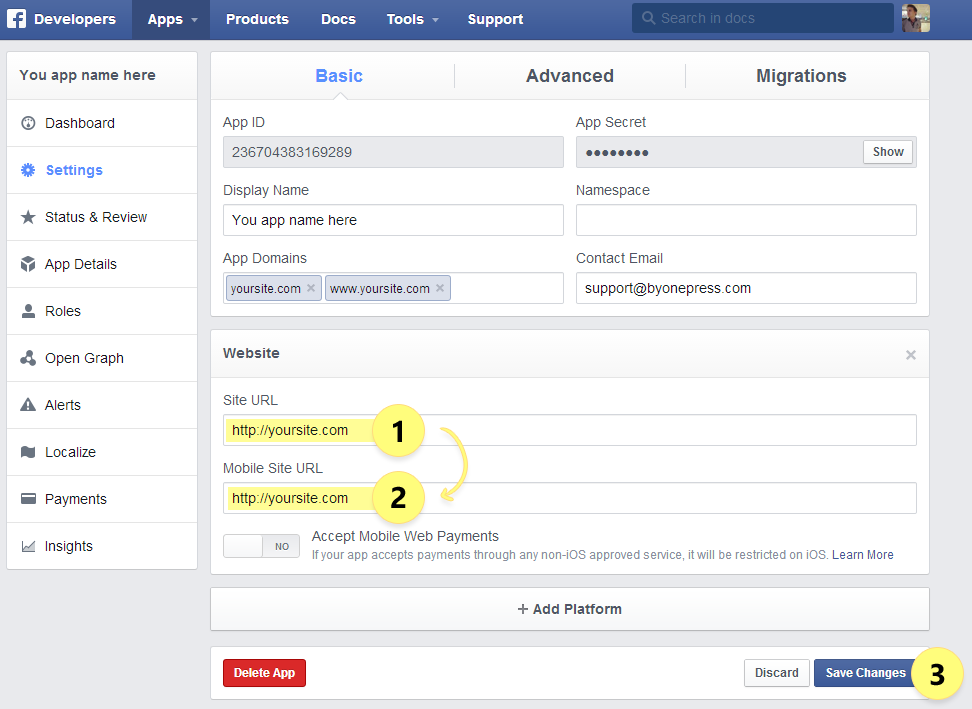Click the Developers home link

75,19
